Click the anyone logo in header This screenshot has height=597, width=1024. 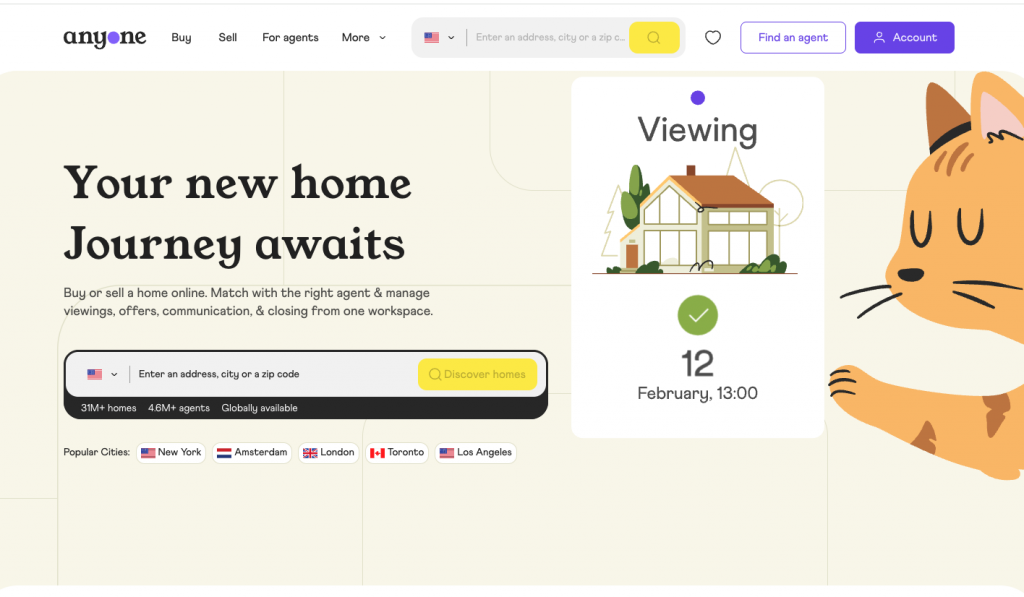(x=104, y=38)
